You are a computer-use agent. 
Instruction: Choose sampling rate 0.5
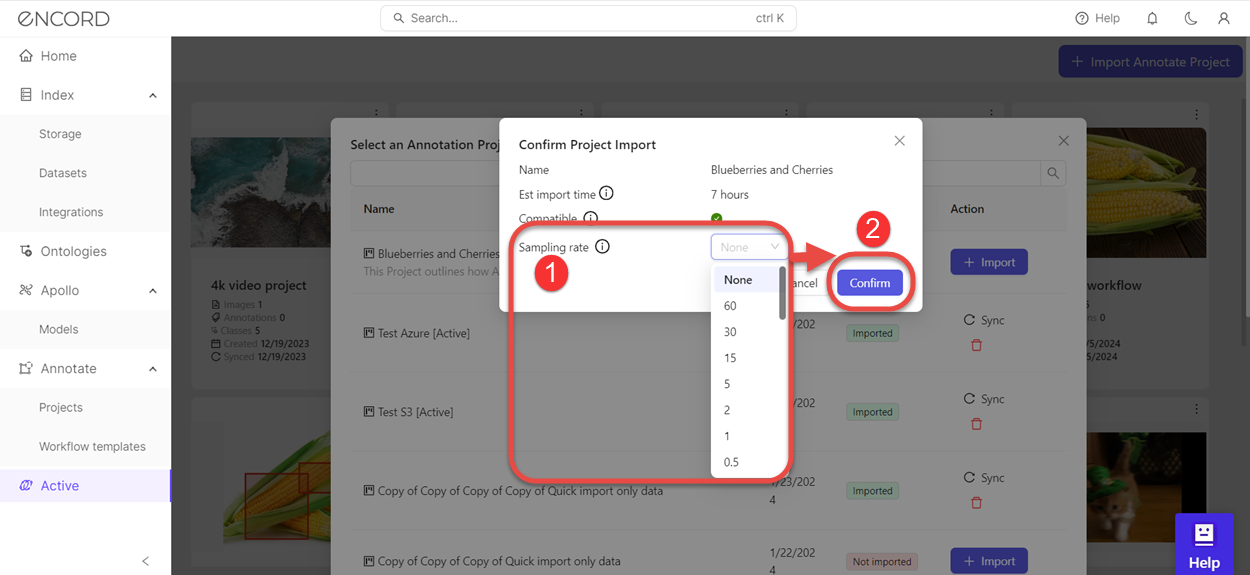(x=745, y=462)
